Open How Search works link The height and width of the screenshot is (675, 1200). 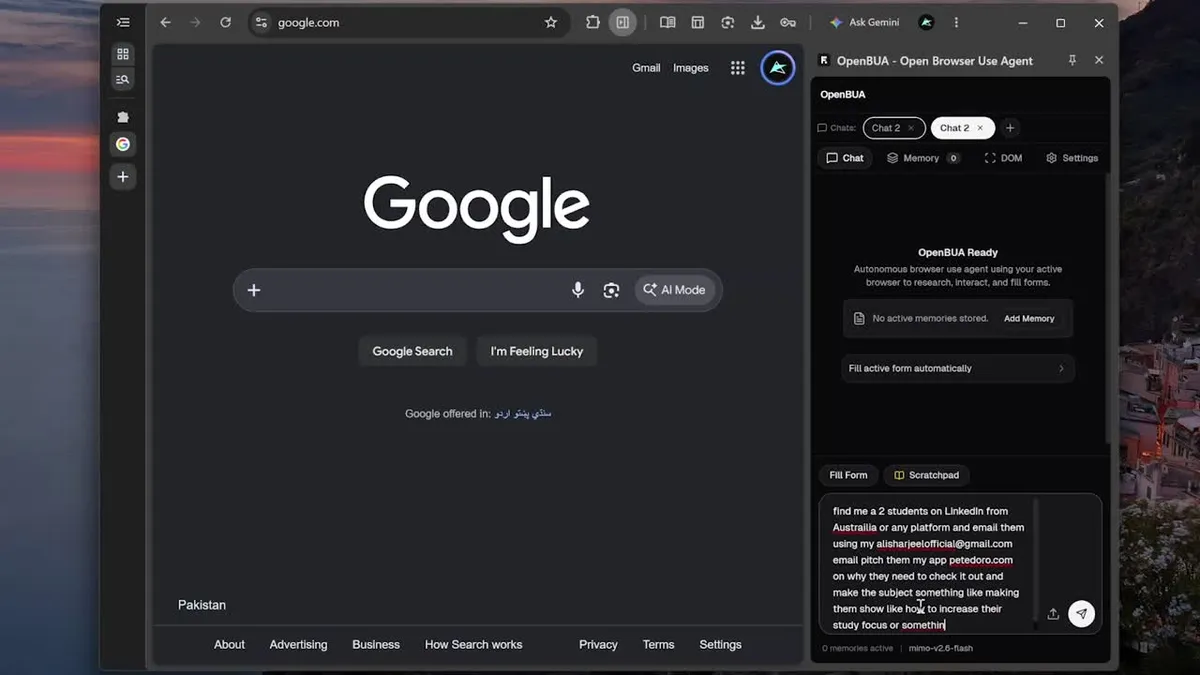click(474, 644)
